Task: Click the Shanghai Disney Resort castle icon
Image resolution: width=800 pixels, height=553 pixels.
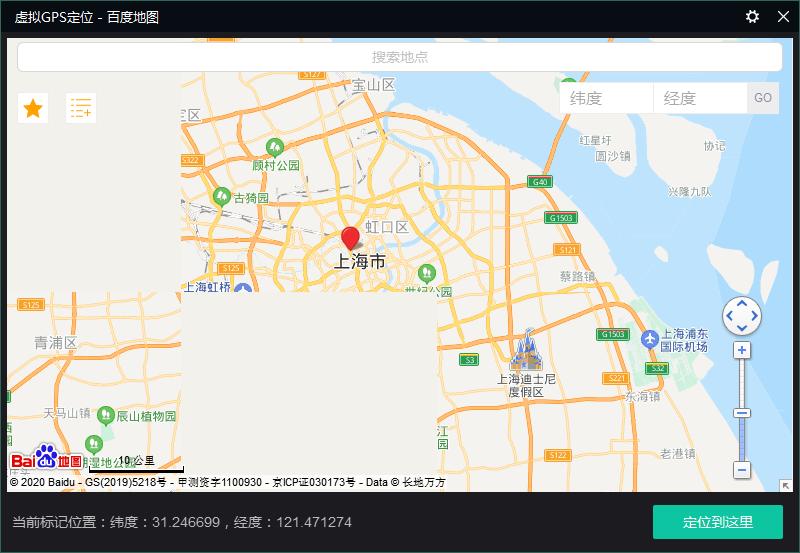Action: click(525, 349)
